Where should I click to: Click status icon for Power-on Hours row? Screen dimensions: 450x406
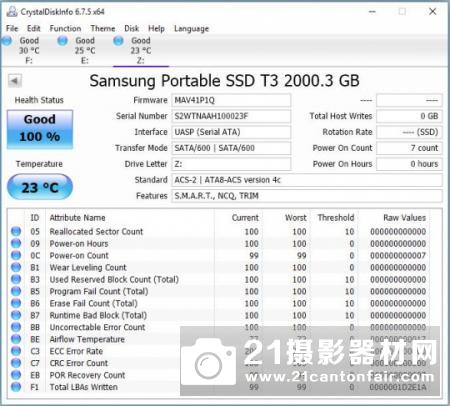pyautogui.click(x=16, y=243)
